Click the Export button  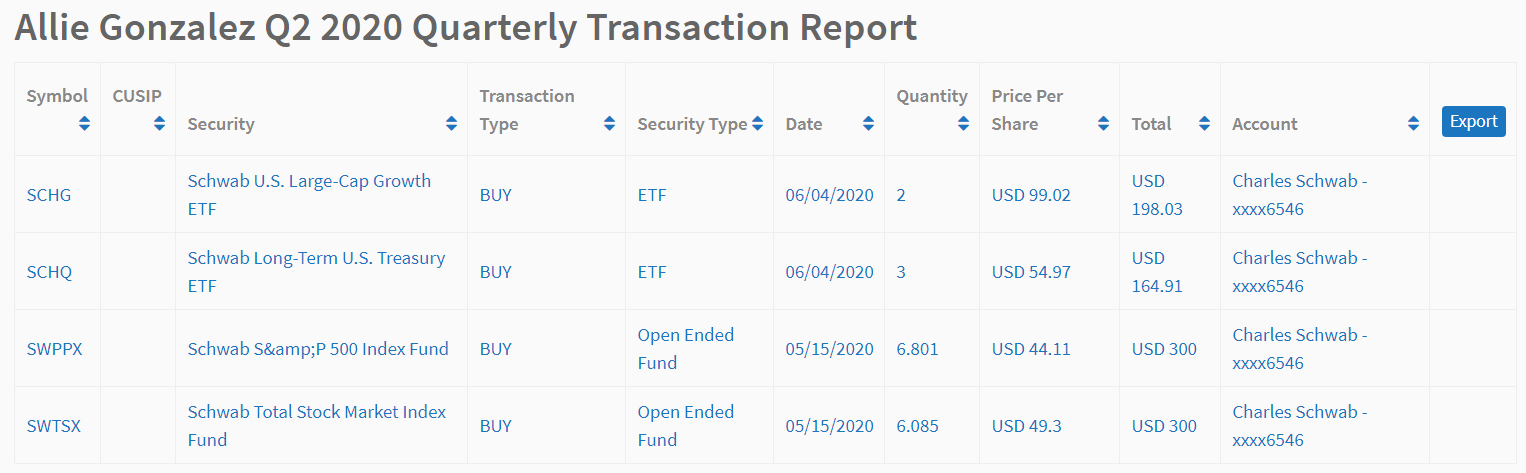click(x=1473, y=121)
